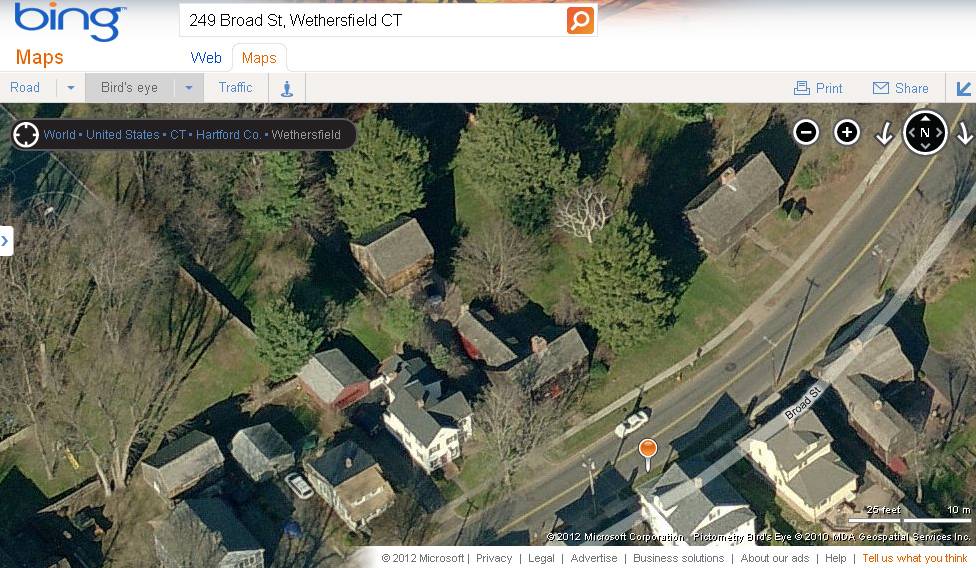The height and width of the screenshot is (568, 976).
Task: Zoom out with the minus button
Action: 806,132
